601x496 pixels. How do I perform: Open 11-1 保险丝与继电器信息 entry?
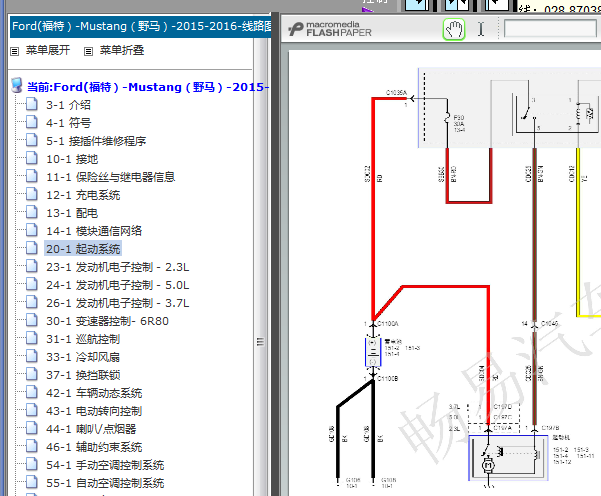[110, 177]
